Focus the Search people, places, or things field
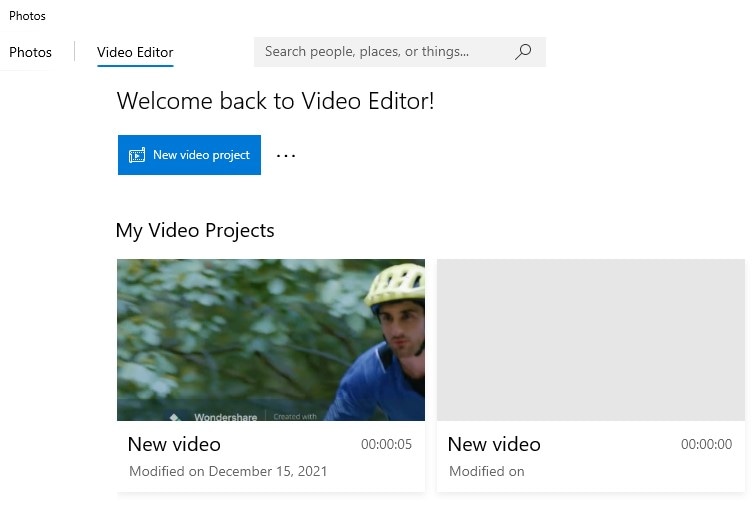Image resolution: width=753 pixels, height=505 pixels. point(400,52)
